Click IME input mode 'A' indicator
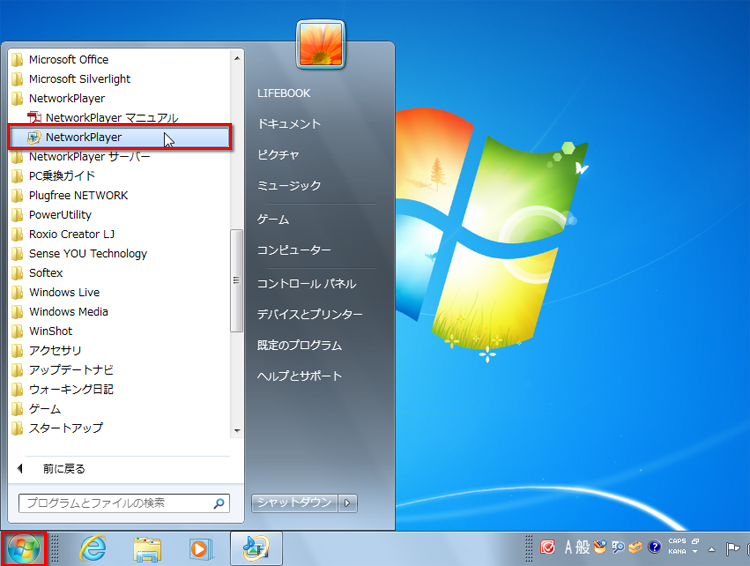This screenshot has height=566, width=750. click(568, 546)
